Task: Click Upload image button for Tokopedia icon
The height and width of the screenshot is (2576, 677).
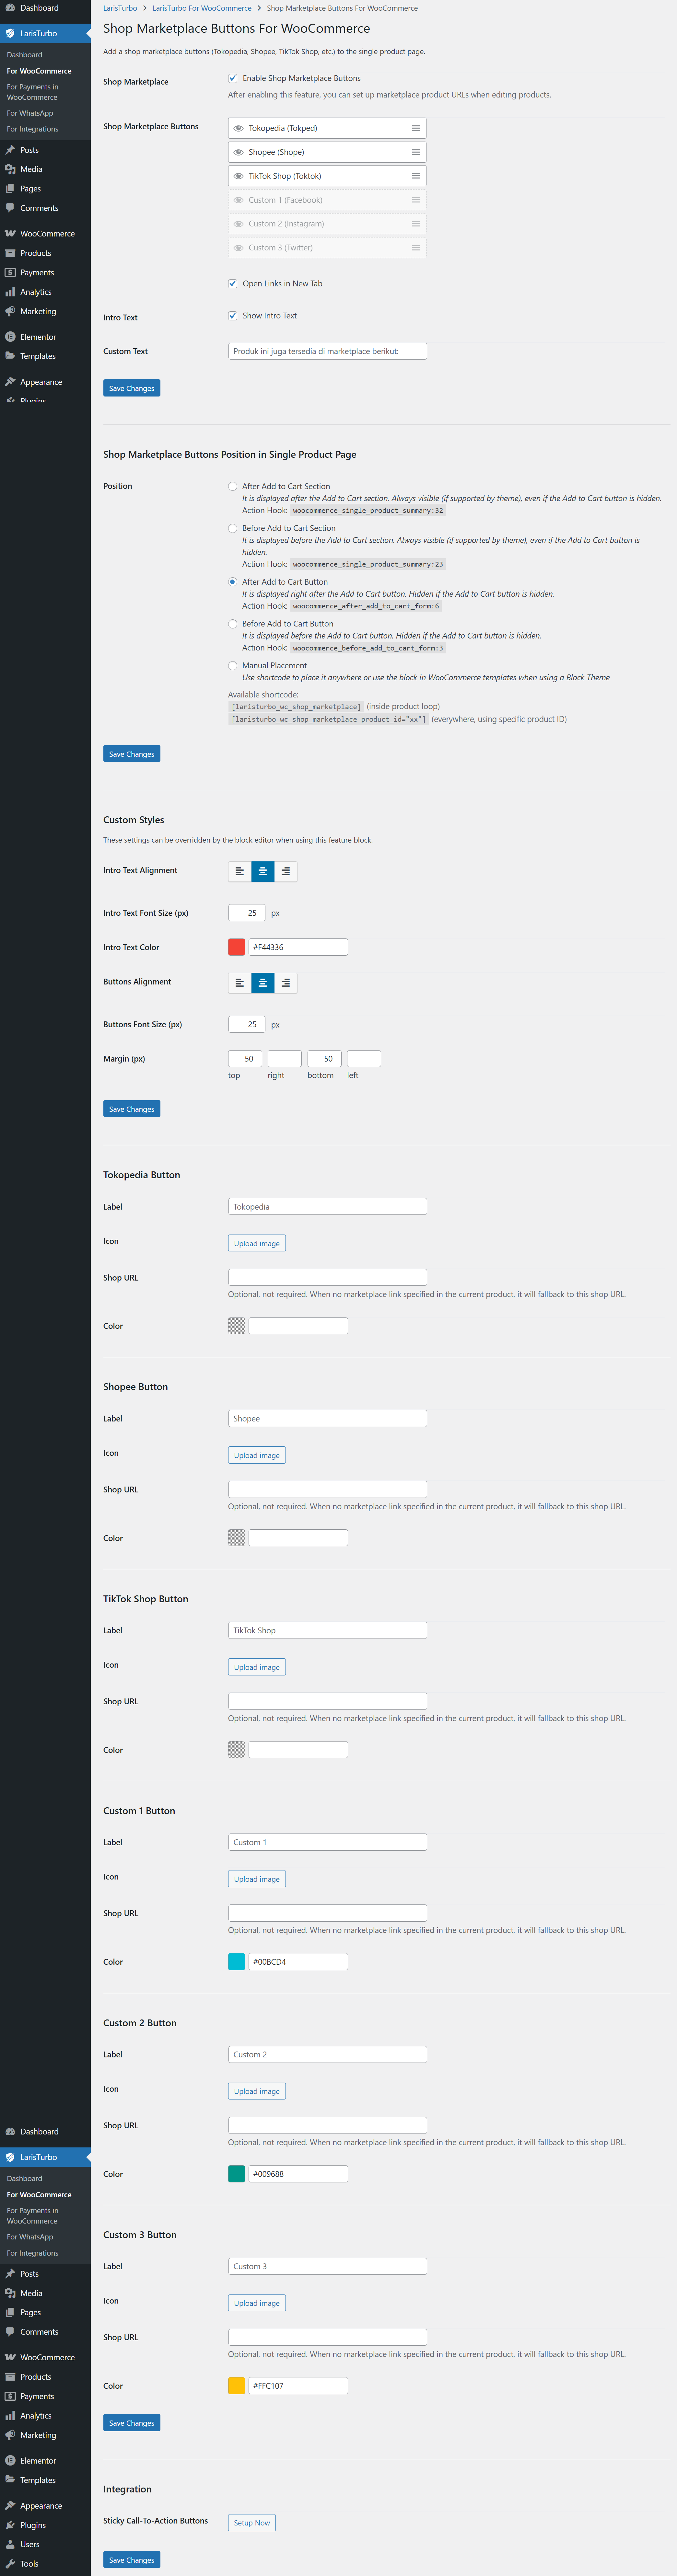Action: pos(257,1243)
